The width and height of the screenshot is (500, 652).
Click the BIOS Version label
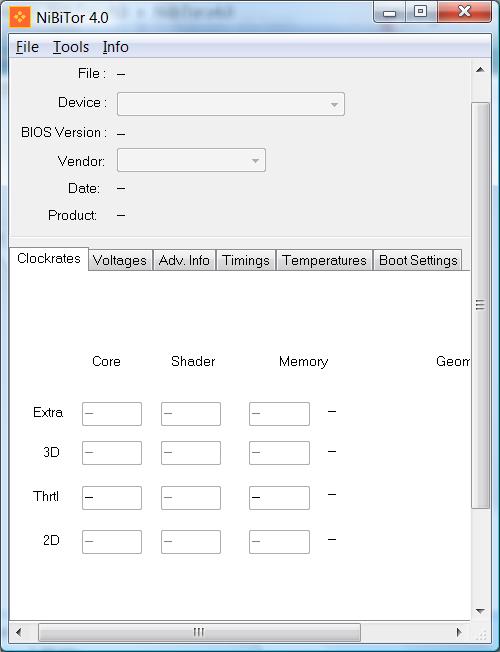pos(64,133)
